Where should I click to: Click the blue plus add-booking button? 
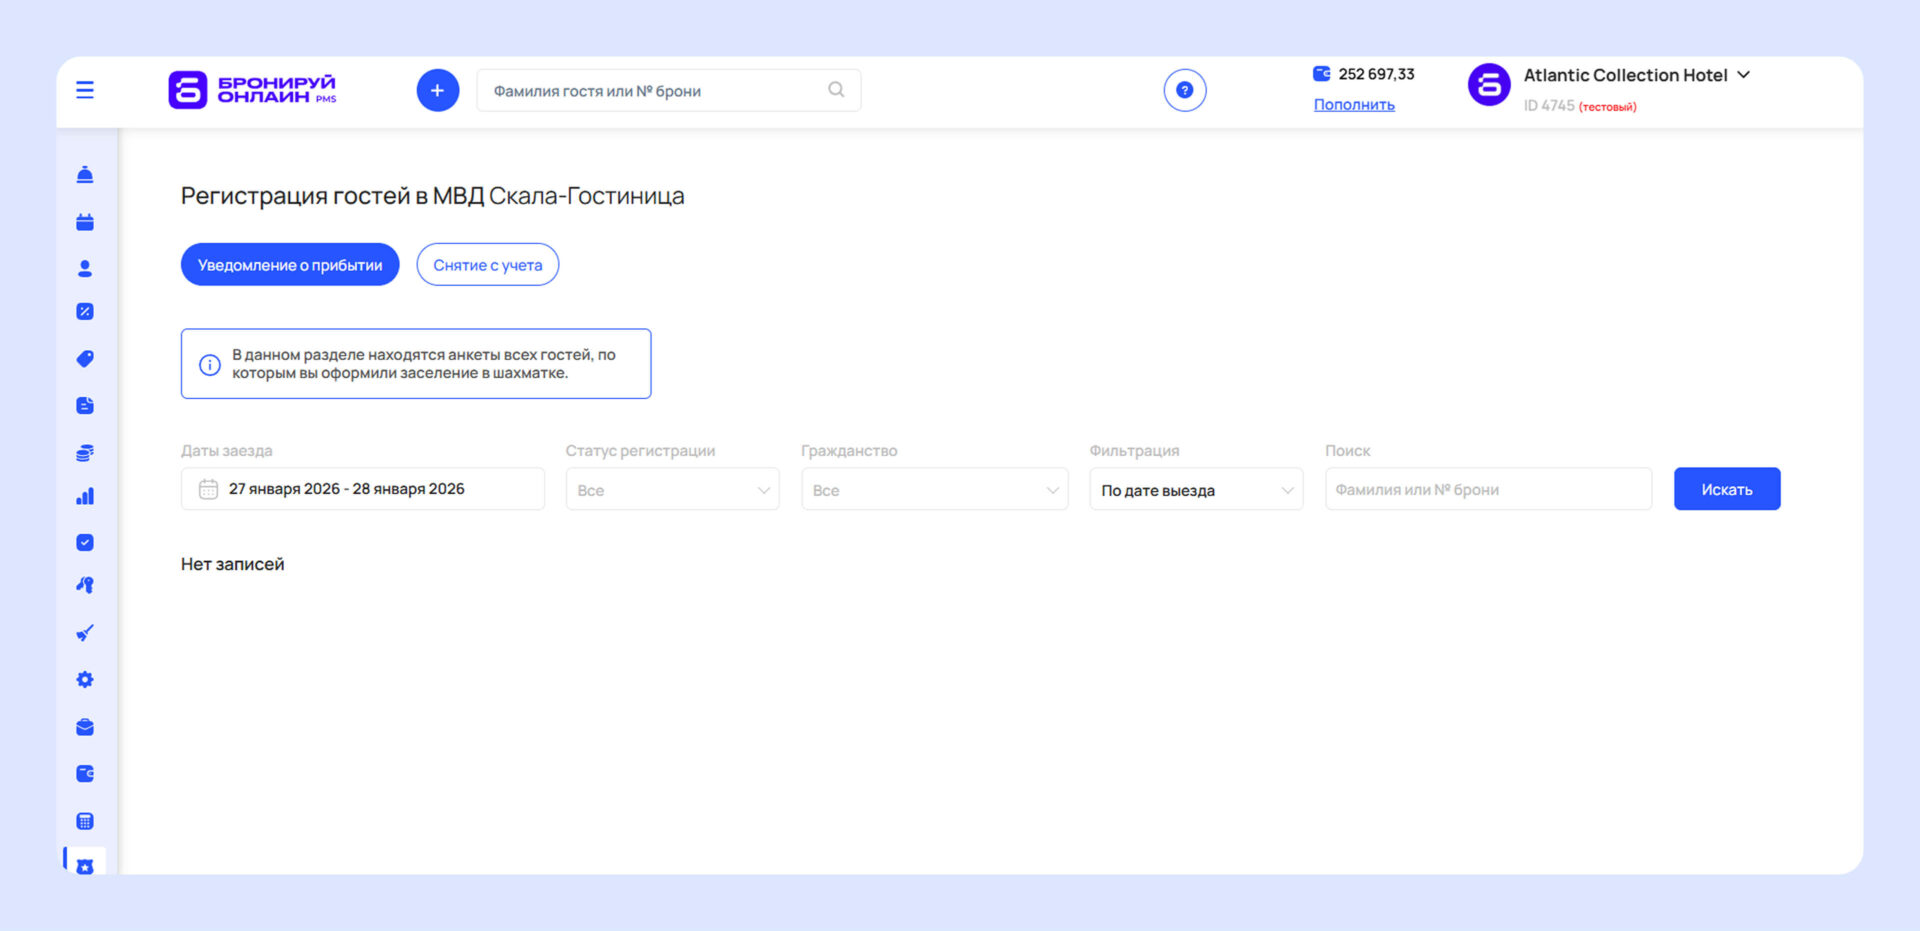(437, 90)
